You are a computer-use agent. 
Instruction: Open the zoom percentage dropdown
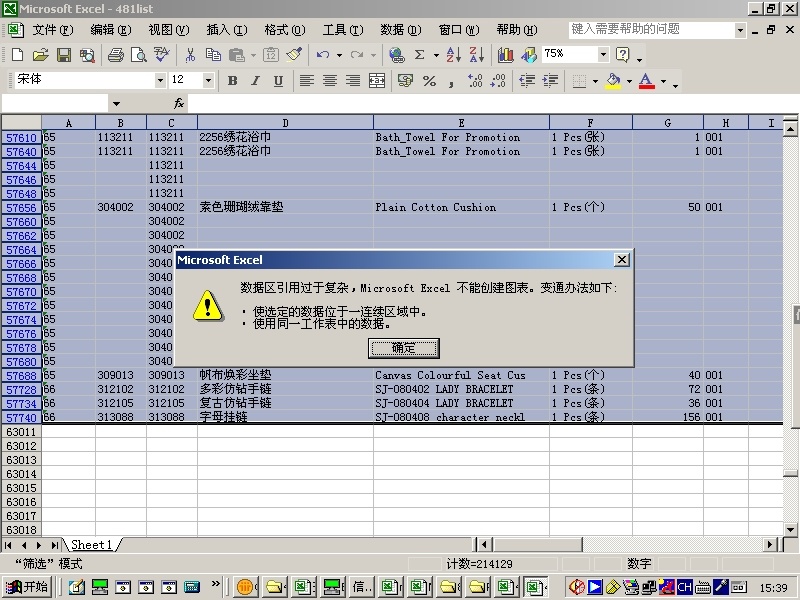tap(603, 54)
